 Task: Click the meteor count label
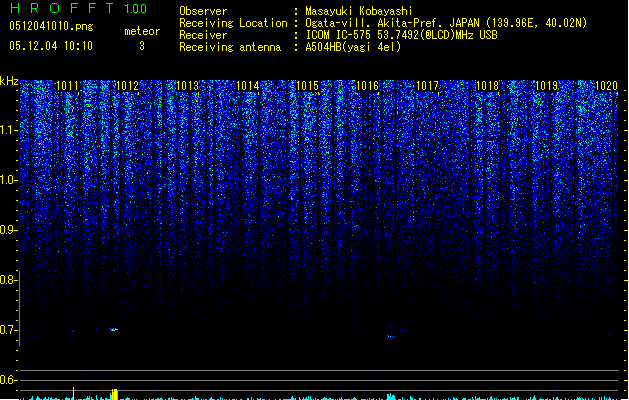(142, 31)
